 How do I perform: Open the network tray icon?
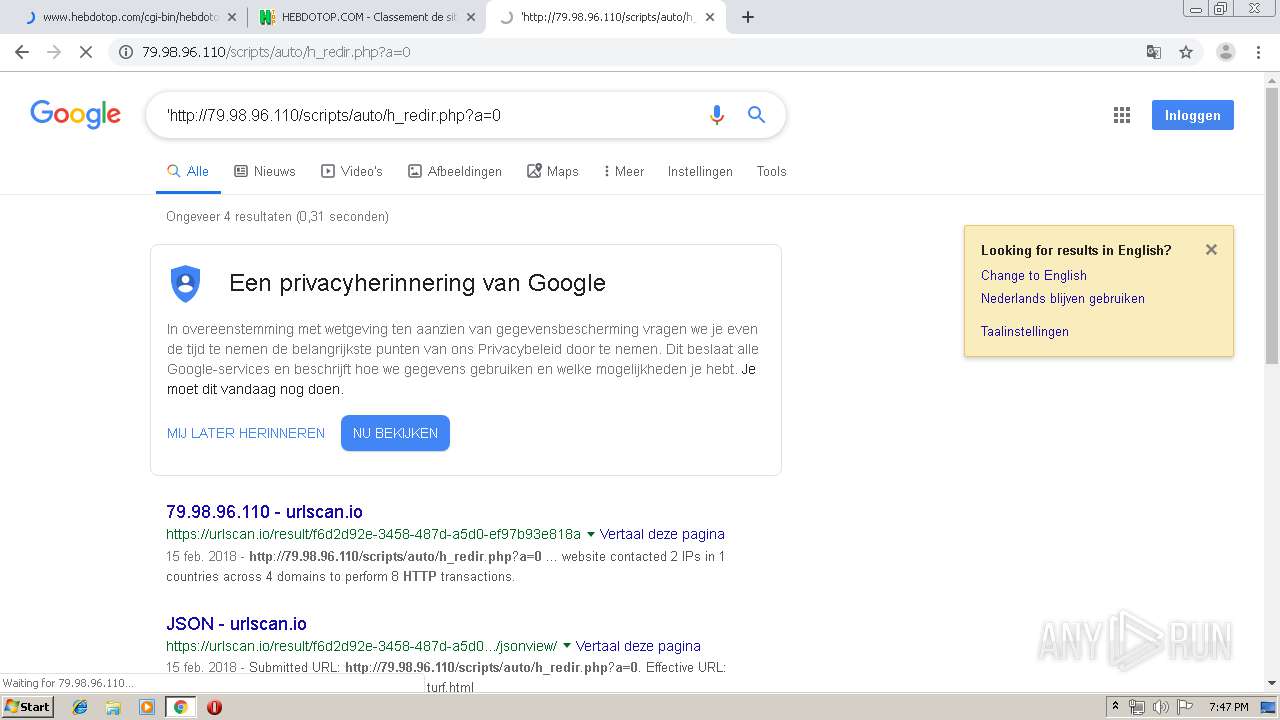pyautogui.click(x=1136, y=707)
